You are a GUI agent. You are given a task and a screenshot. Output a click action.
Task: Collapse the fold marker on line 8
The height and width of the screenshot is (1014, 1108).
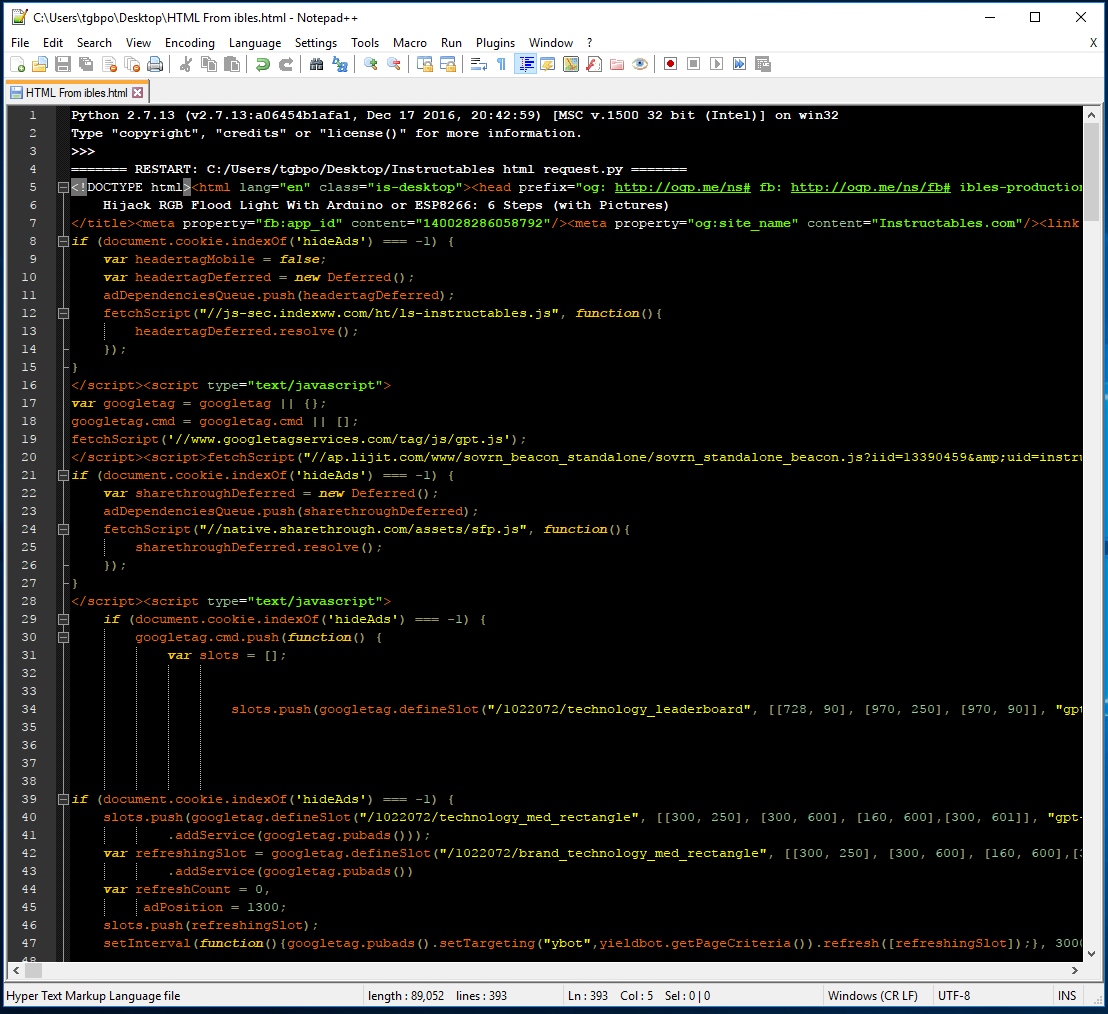pos(63,241)
